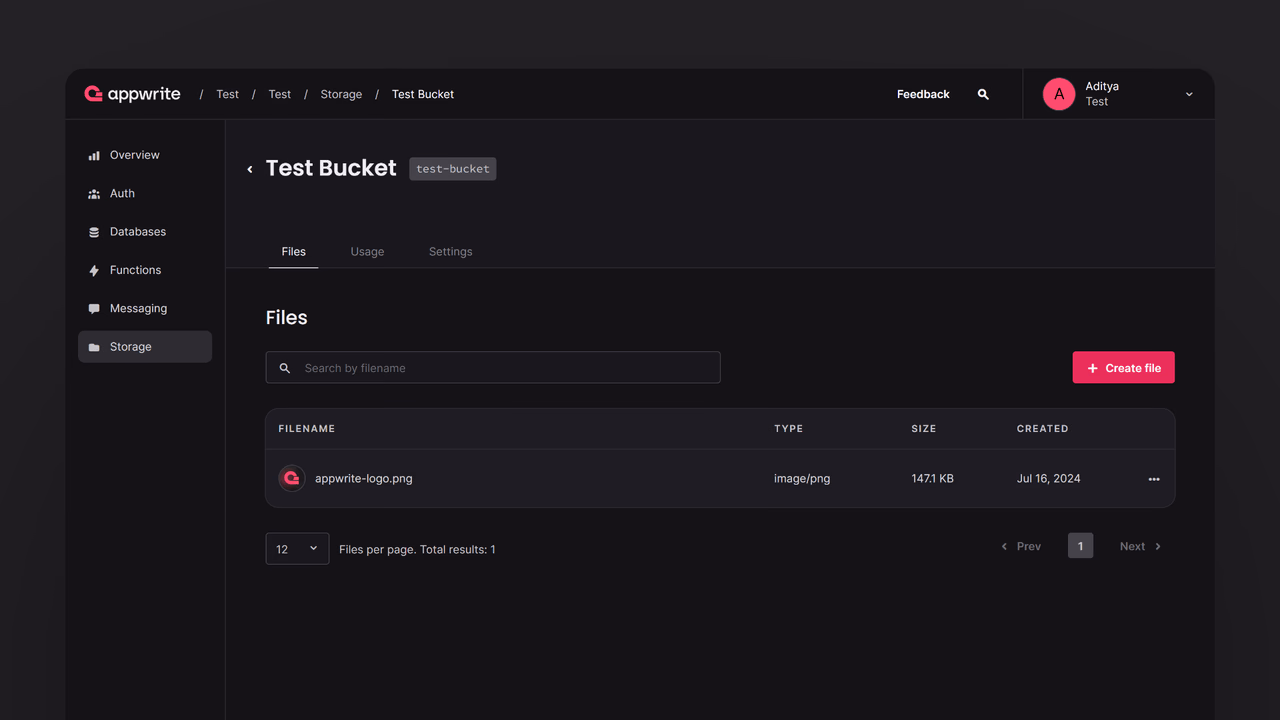
Task: Focus the Search by filename field
Action: pyautogui.click(x=493, y=368)
